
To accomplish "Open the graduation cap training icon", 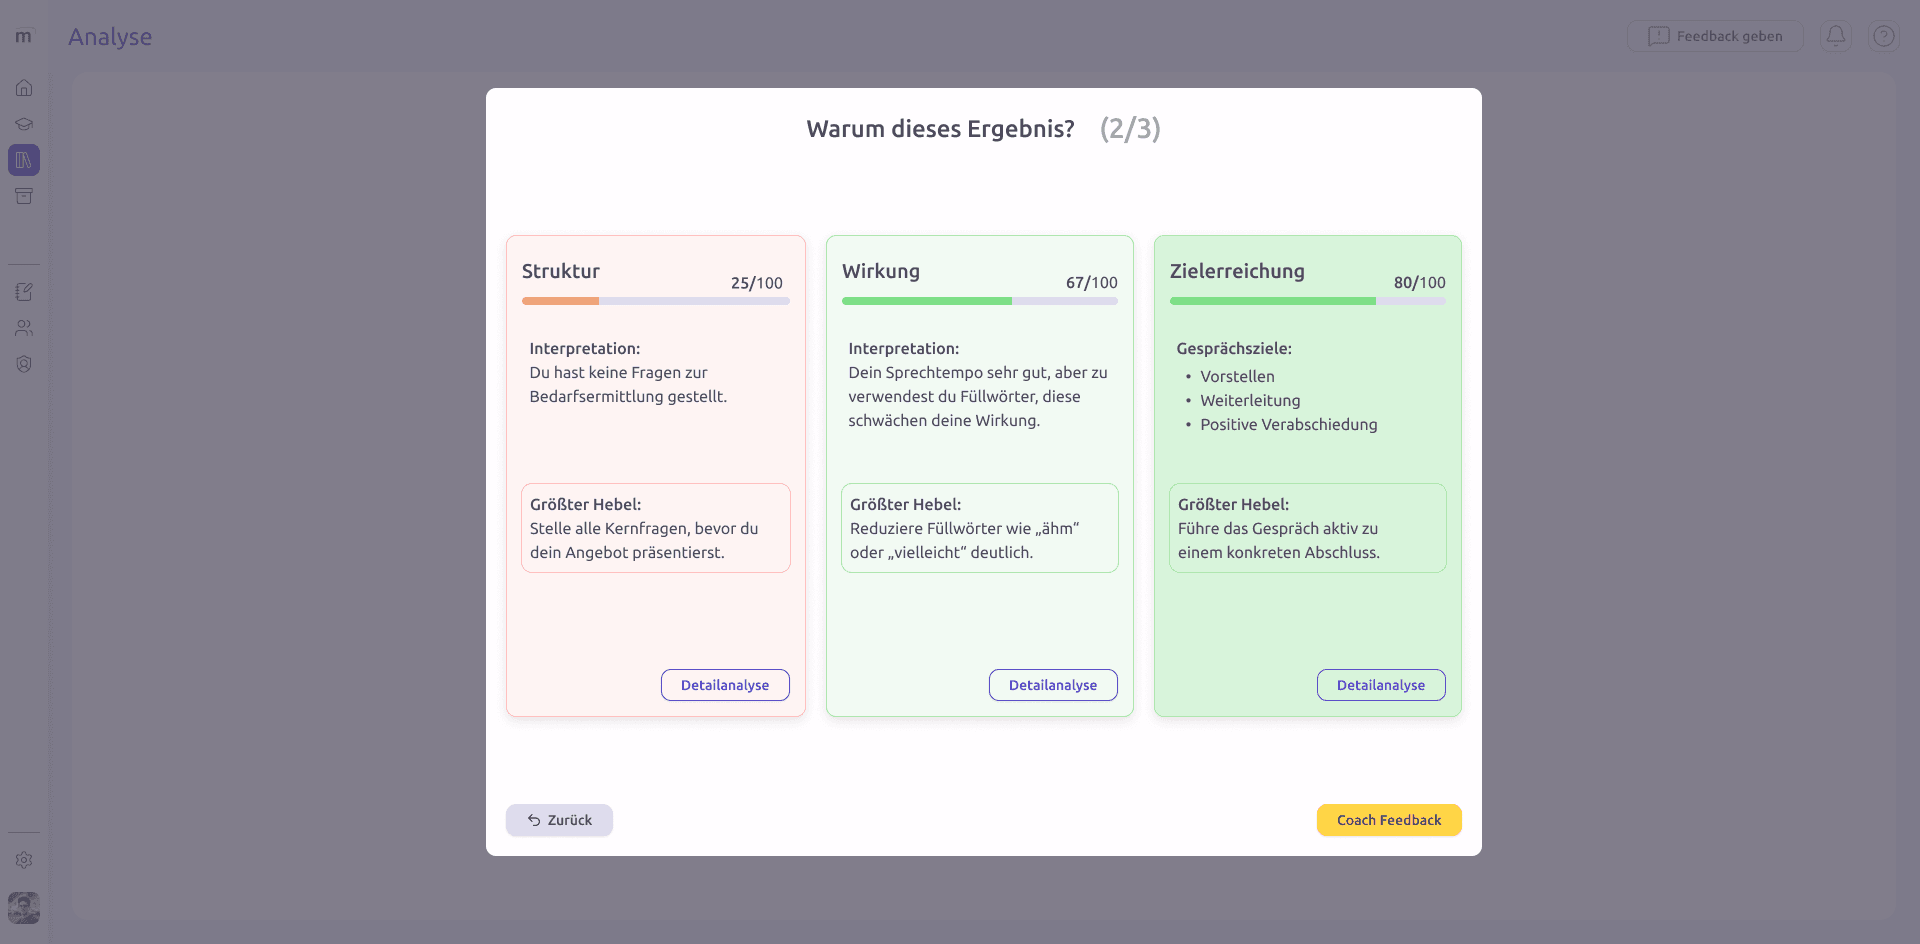I will pos(24,124).
